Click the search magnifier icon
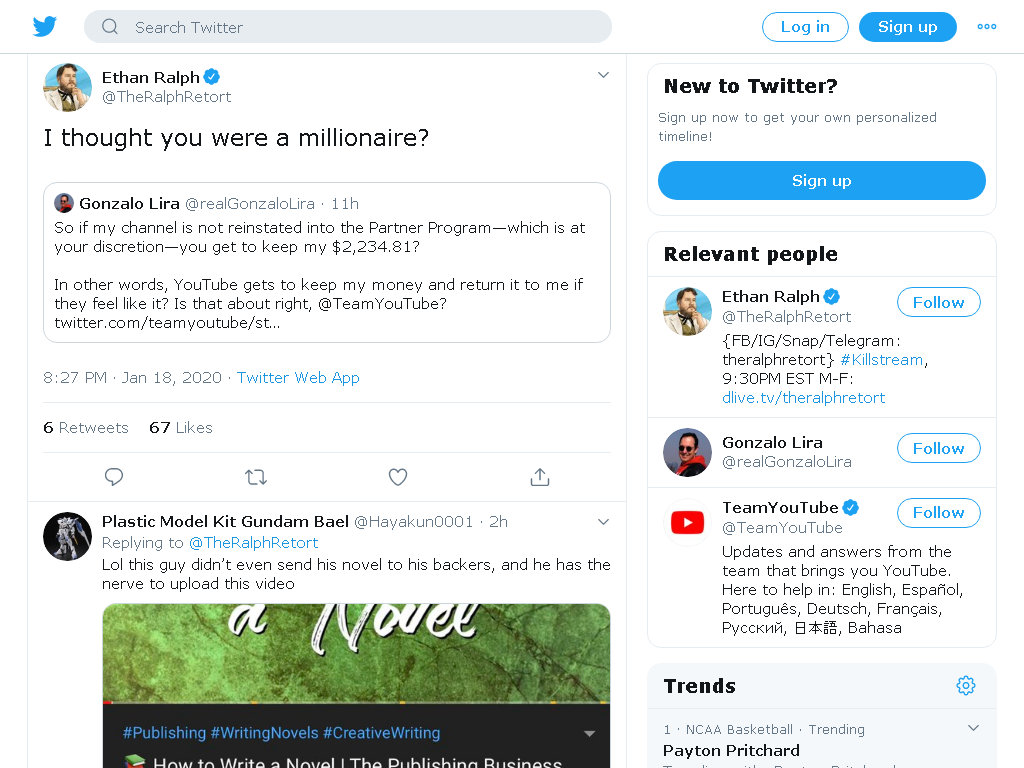The image size is (1024, 768). (x=110, y=27)
